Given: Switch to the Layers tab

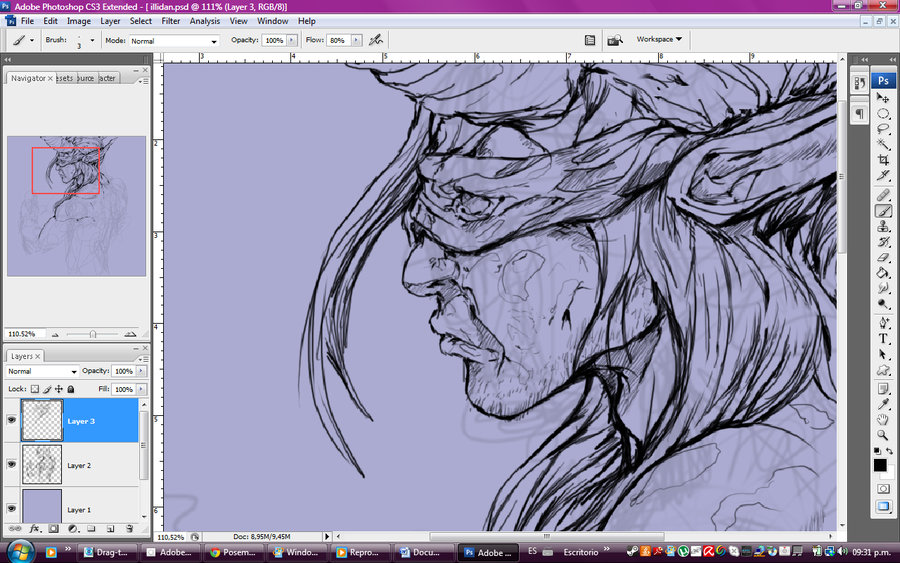Looking at the screenshot, I should [22, 356].
